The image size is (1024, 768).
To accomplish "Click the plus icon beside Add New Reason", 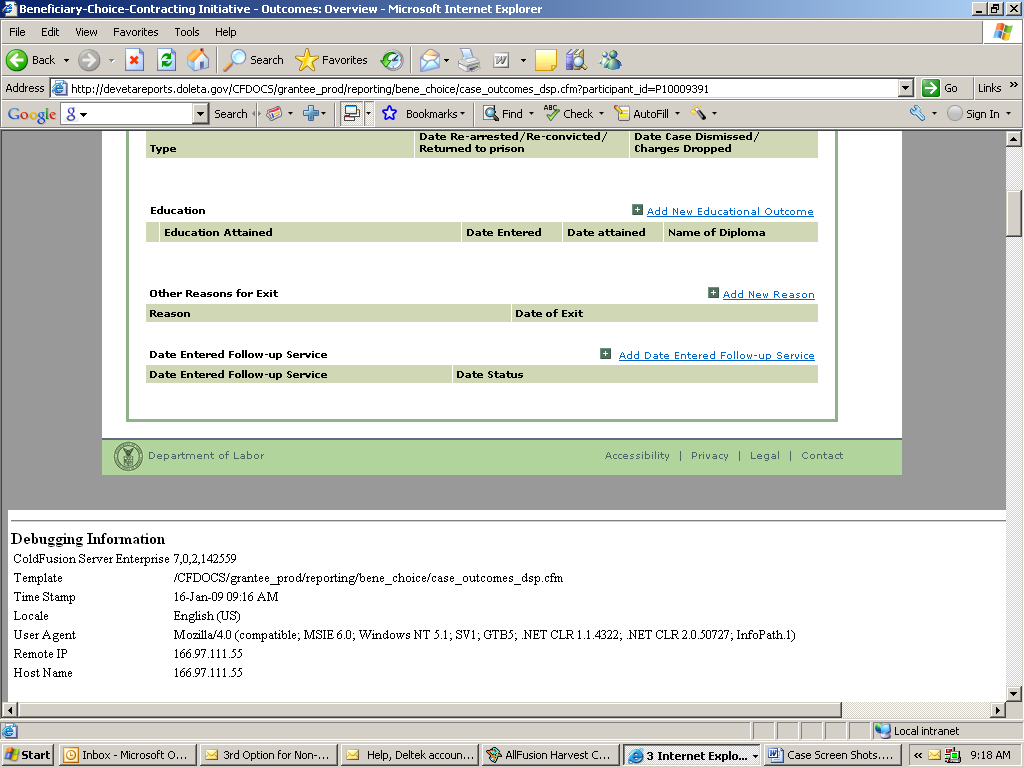I will click(x=713, y=293).
